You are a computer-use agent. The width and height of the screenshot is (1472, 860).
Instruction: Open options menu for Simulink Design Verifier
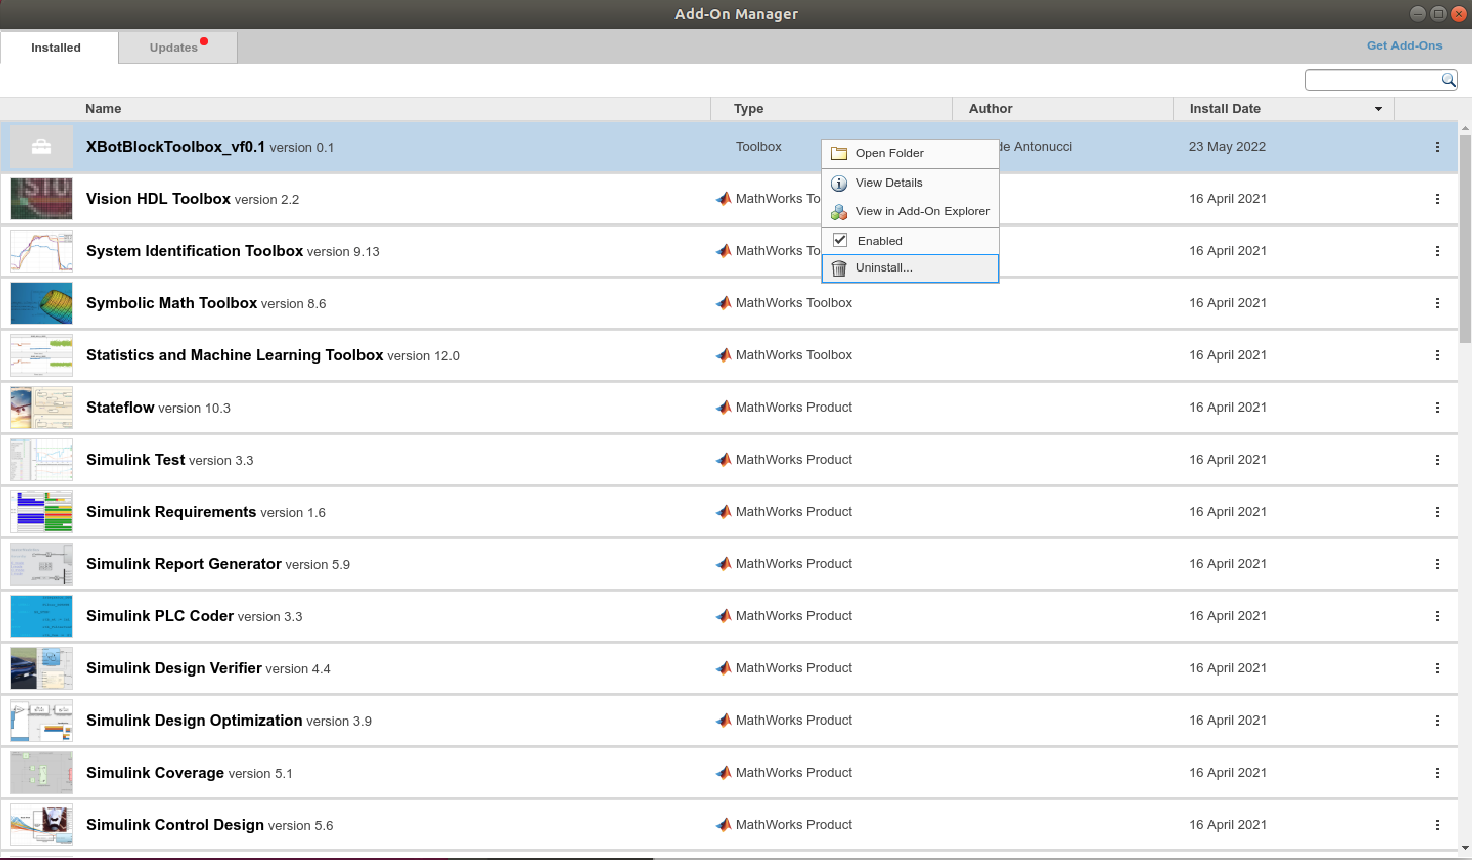(1437, 668)
